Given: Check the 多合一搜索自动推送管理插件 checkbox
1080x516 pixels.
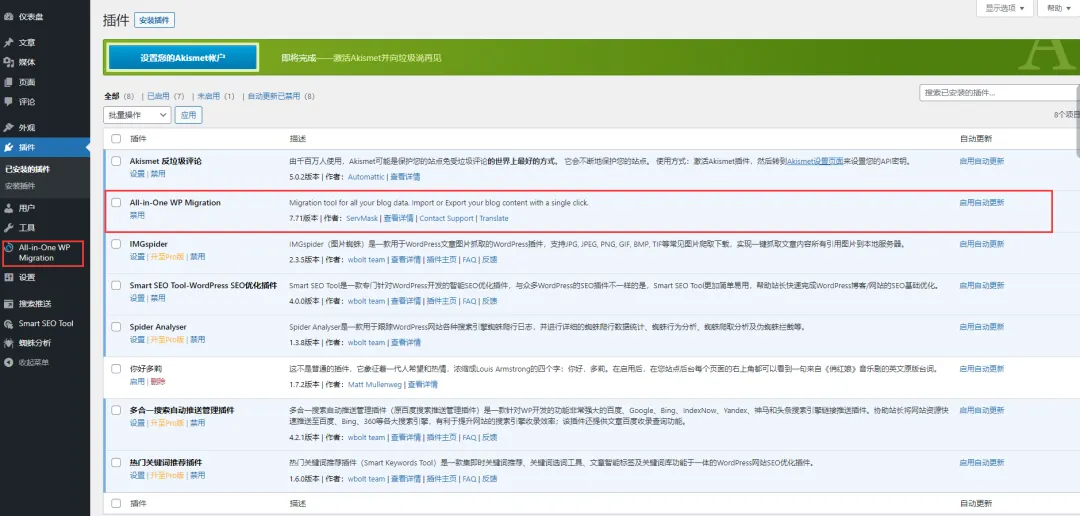Looking at the screenshot, I should click(x=116, y=410).
